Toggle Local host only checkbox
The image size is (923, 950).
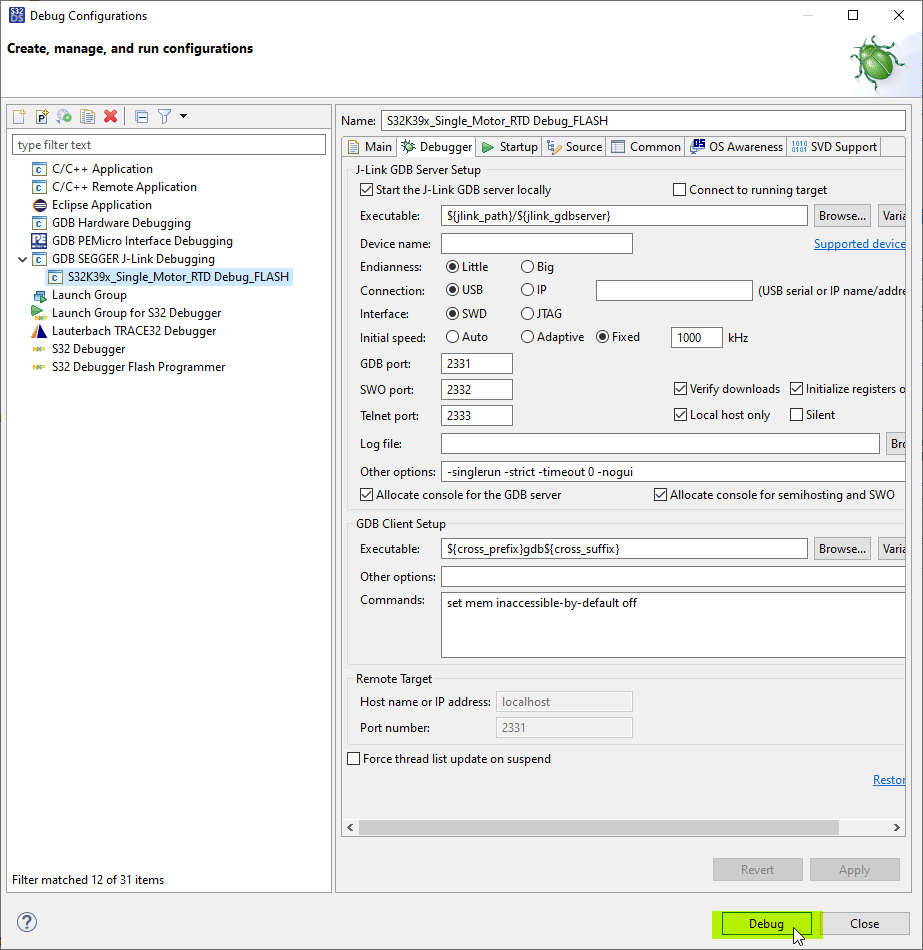[x=680, y=415]
